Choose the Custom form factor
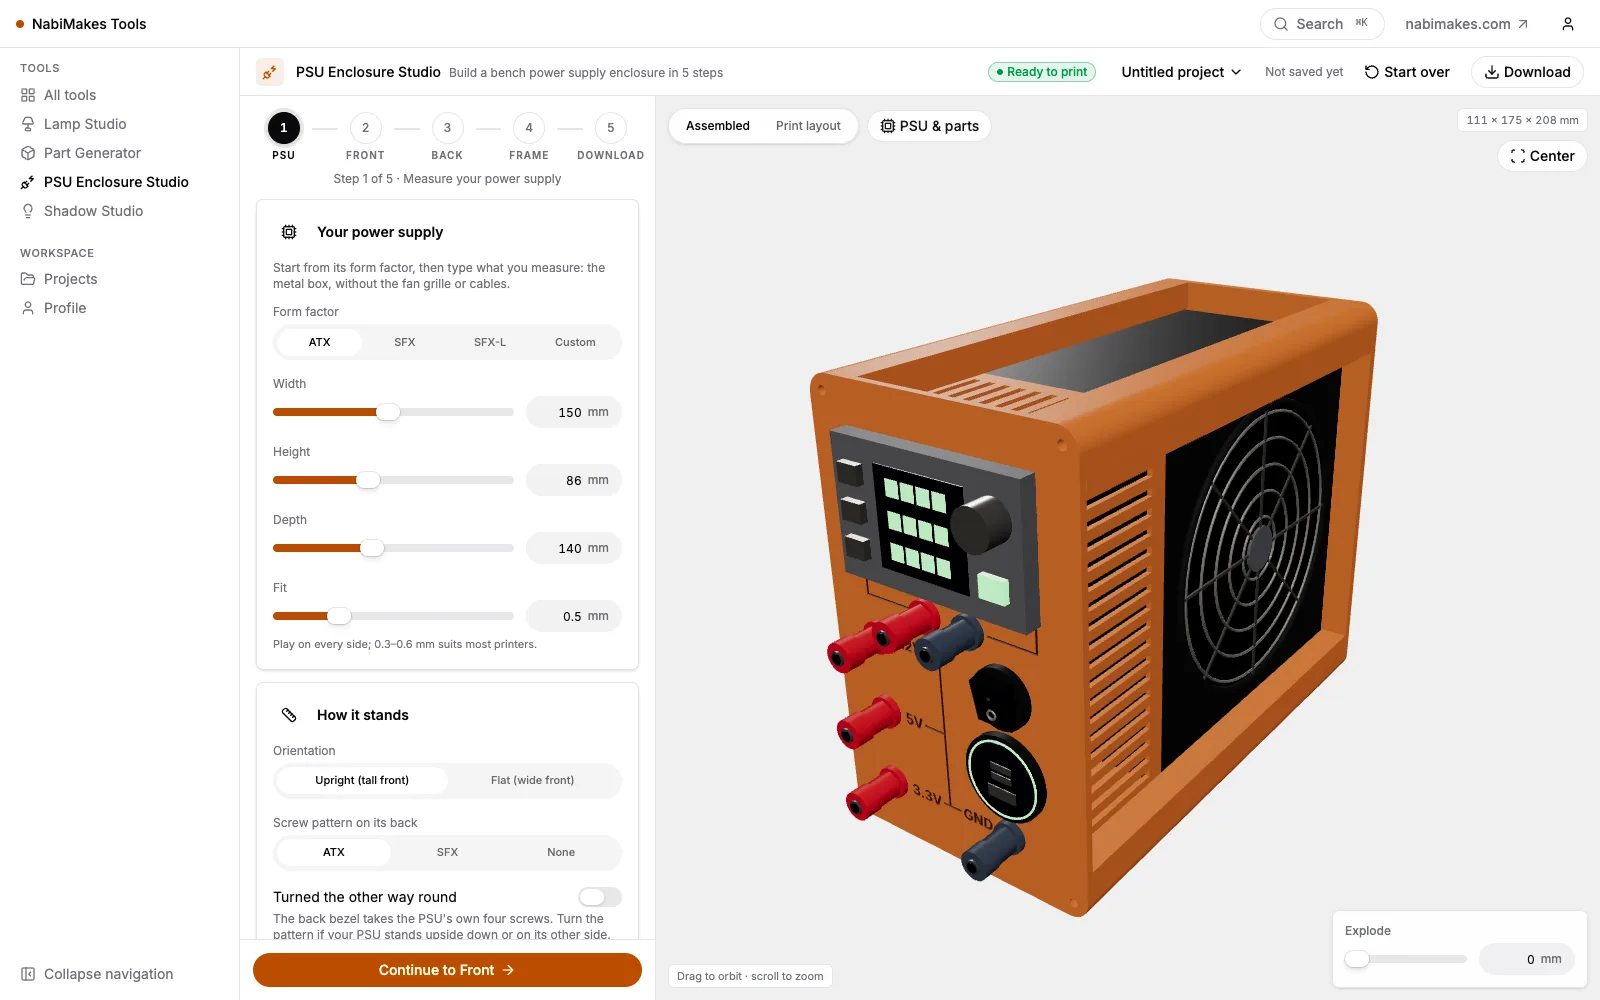 coord(575,342)
